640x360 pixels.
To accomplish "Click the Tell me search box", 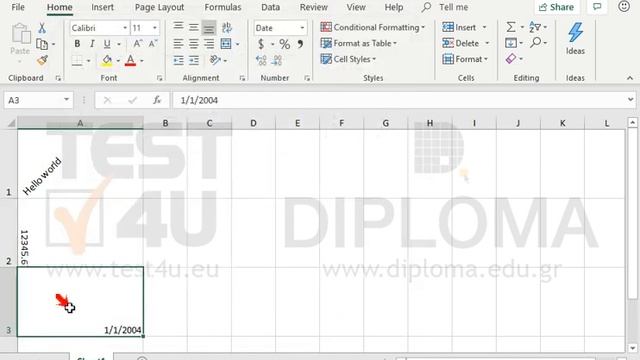I will point(446,7).
